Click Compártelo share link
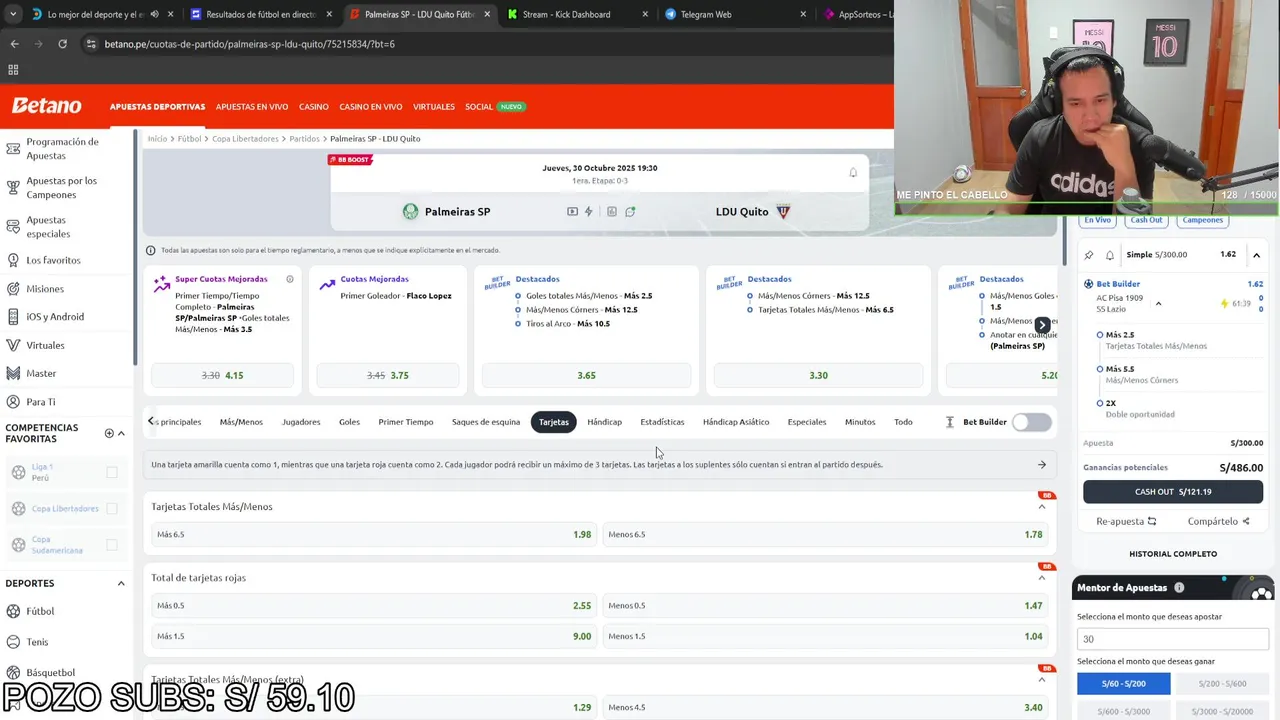 pos(1218,521)
